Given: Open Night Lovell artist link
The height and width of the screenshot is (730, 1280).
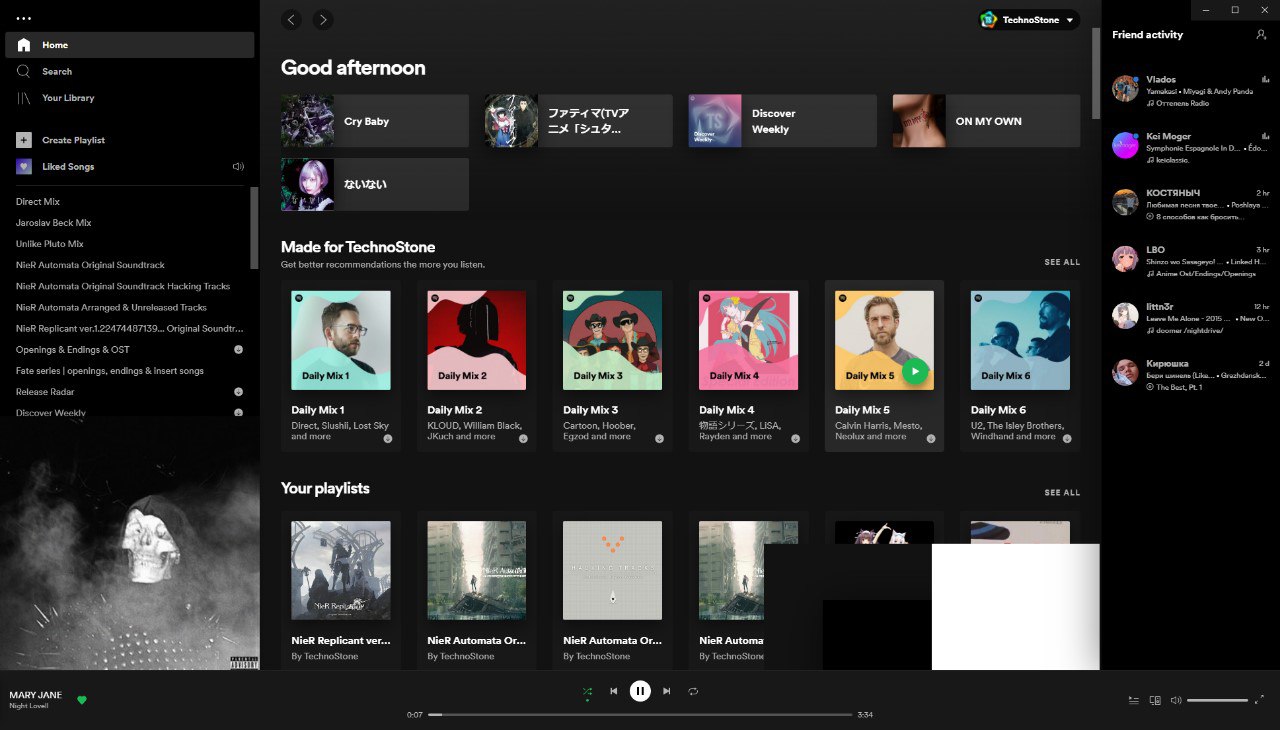Looking at the screenshot, I should point(29,706).
